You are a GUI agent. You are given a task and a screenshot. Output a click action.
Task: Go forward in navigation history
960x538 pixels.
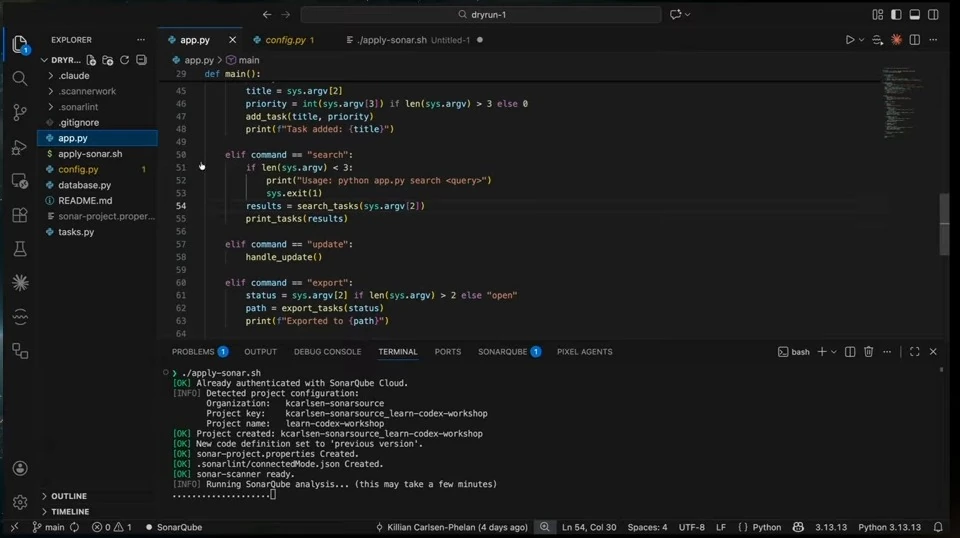coord(286,14)
